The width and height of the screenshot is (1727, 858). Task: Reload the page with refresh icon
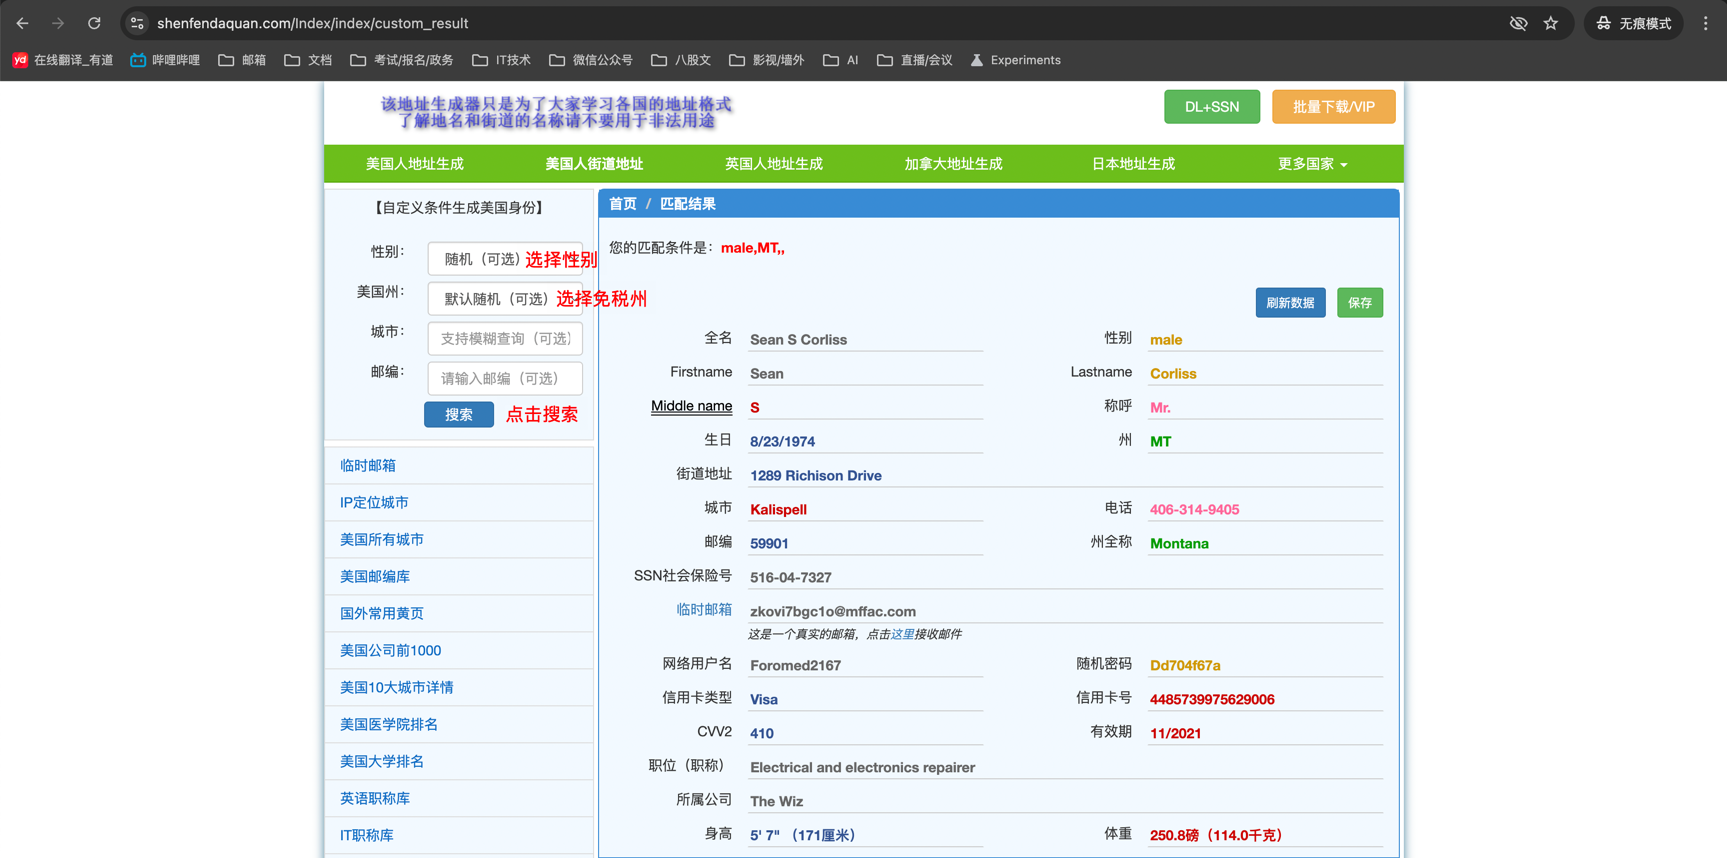click(94, 23)
